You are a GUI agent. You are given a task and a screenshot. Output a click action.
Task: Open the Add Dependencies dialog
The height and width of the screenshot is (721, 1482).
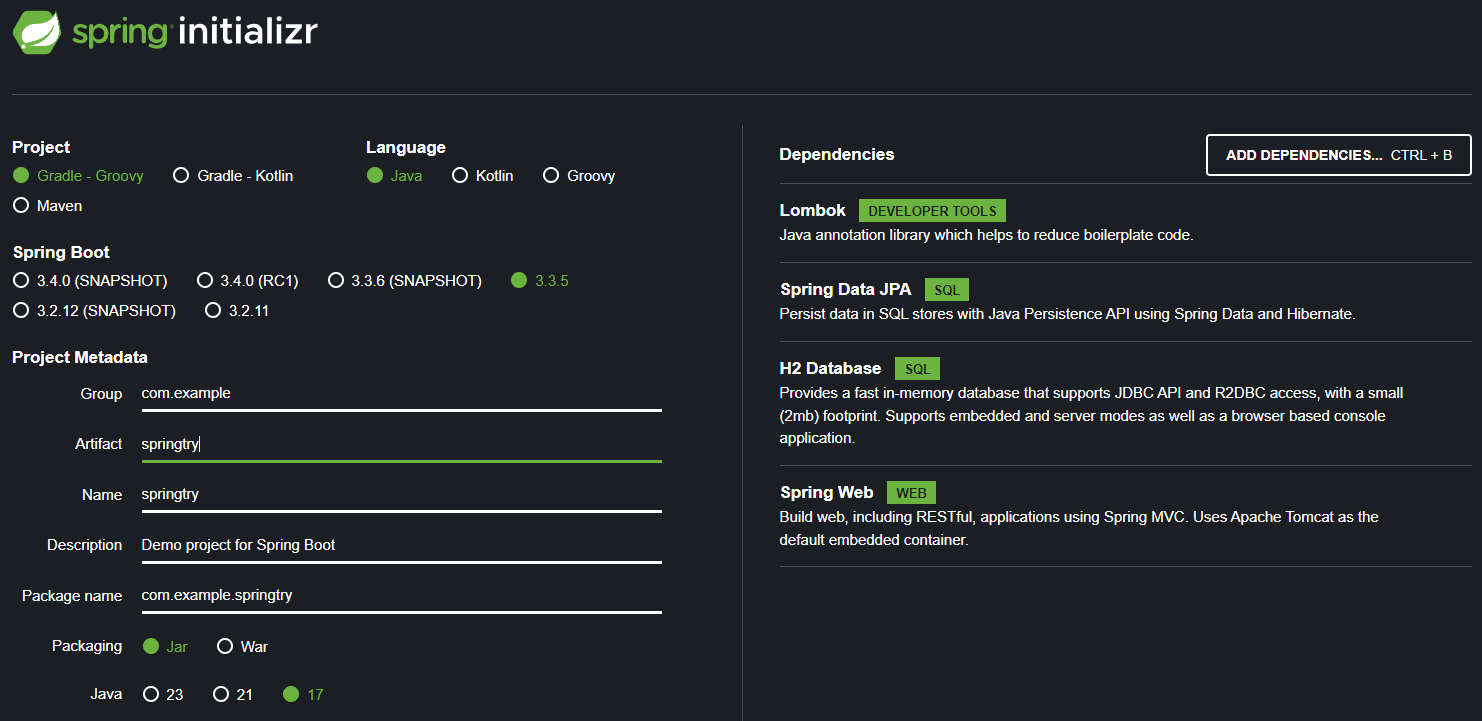[x=1339, y=155]
